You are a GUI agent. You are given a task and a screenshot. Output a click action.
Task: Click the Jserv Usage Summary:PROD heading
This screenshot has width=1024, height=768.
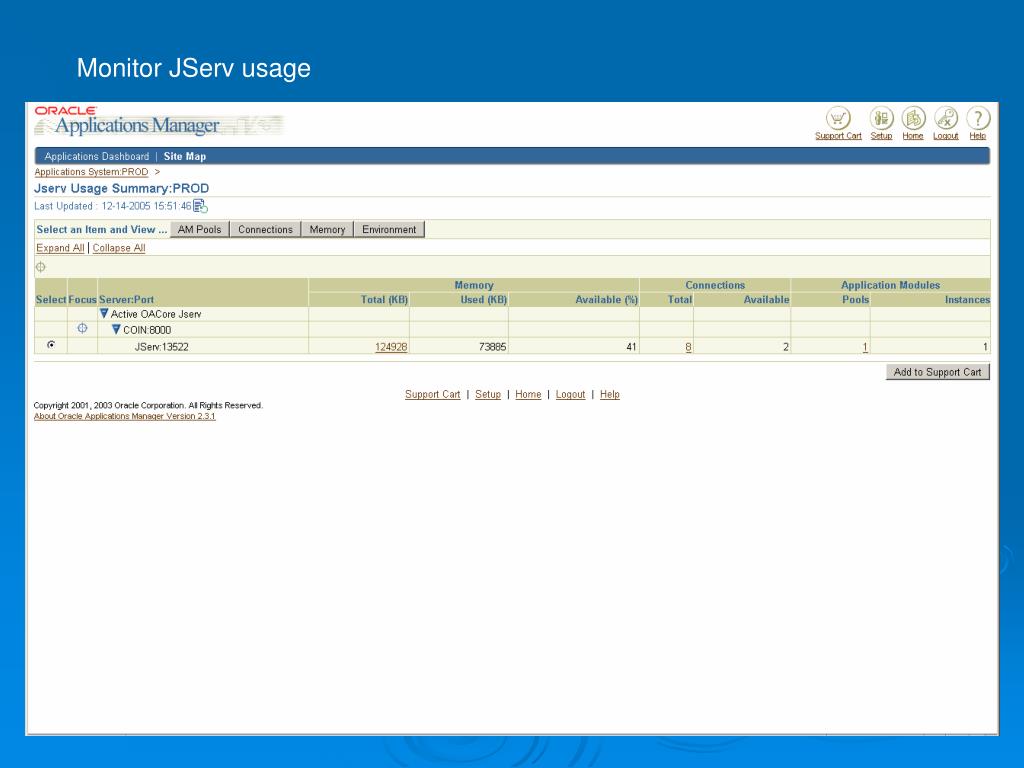point(121,188)
